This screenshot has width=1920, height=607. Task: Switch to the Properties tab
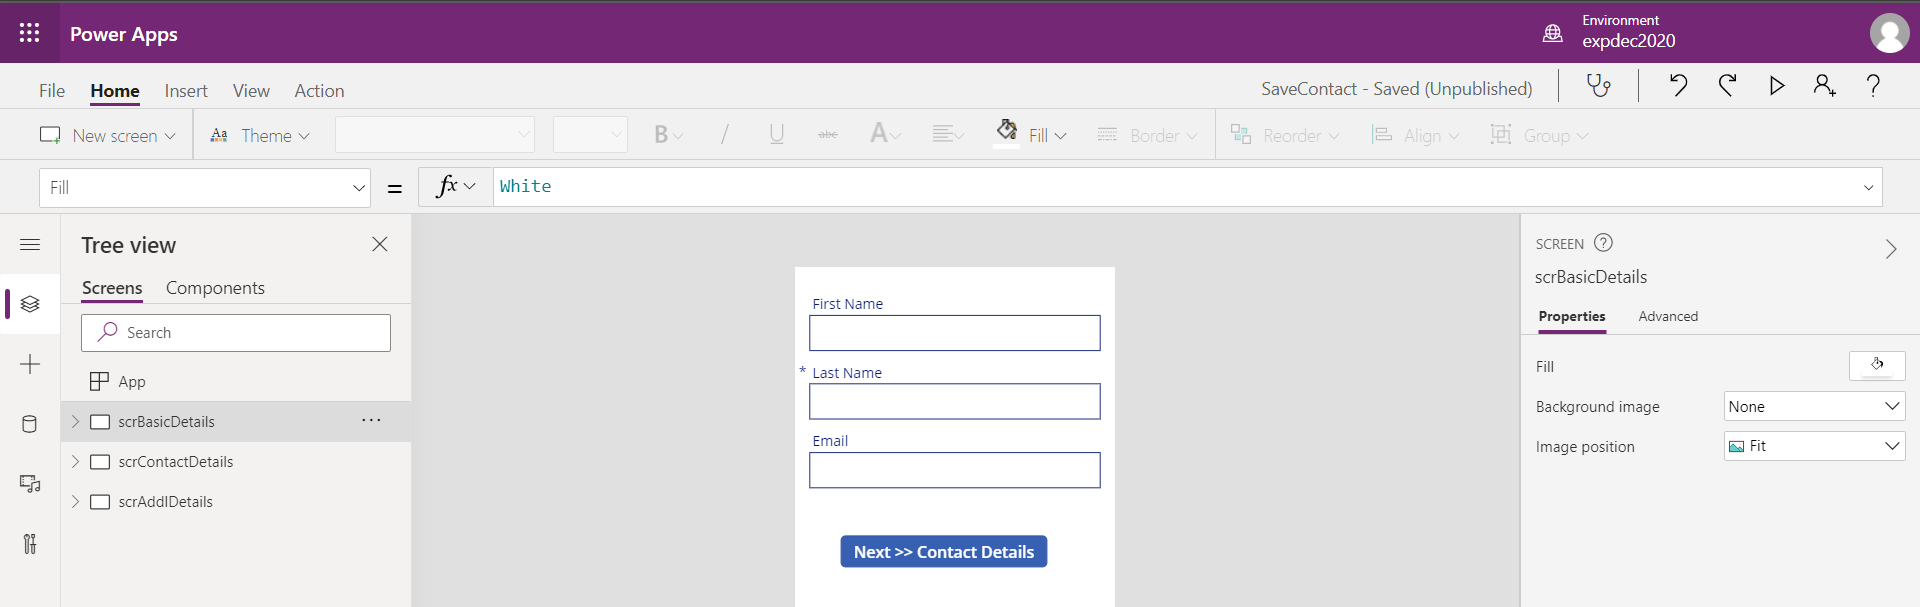point(1572,316)
